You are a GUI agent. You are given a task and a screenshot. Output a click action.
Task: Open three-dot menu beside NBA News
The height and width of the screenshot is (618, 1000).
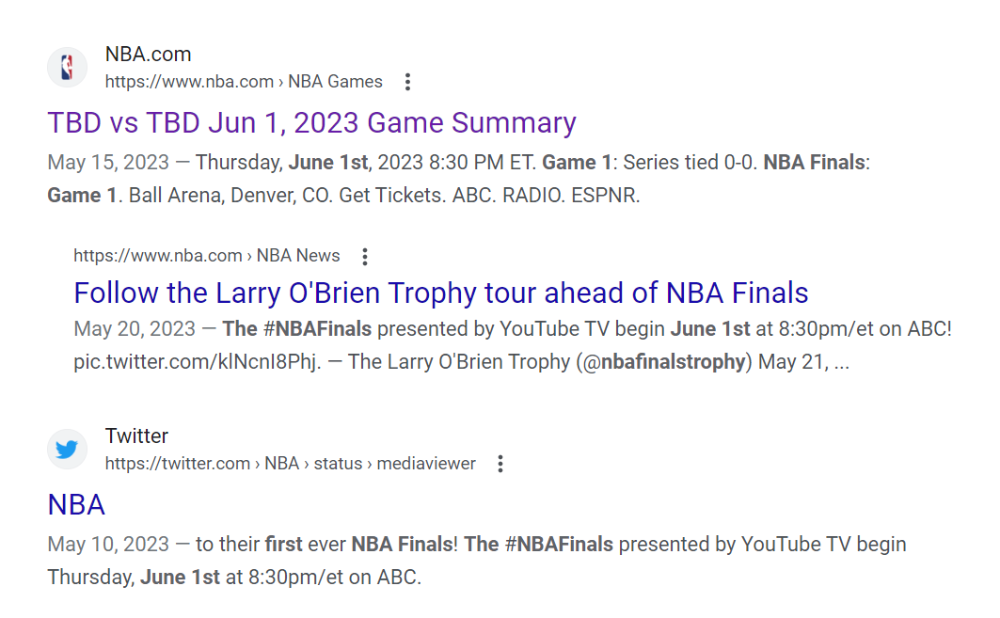tap(365, 256)
